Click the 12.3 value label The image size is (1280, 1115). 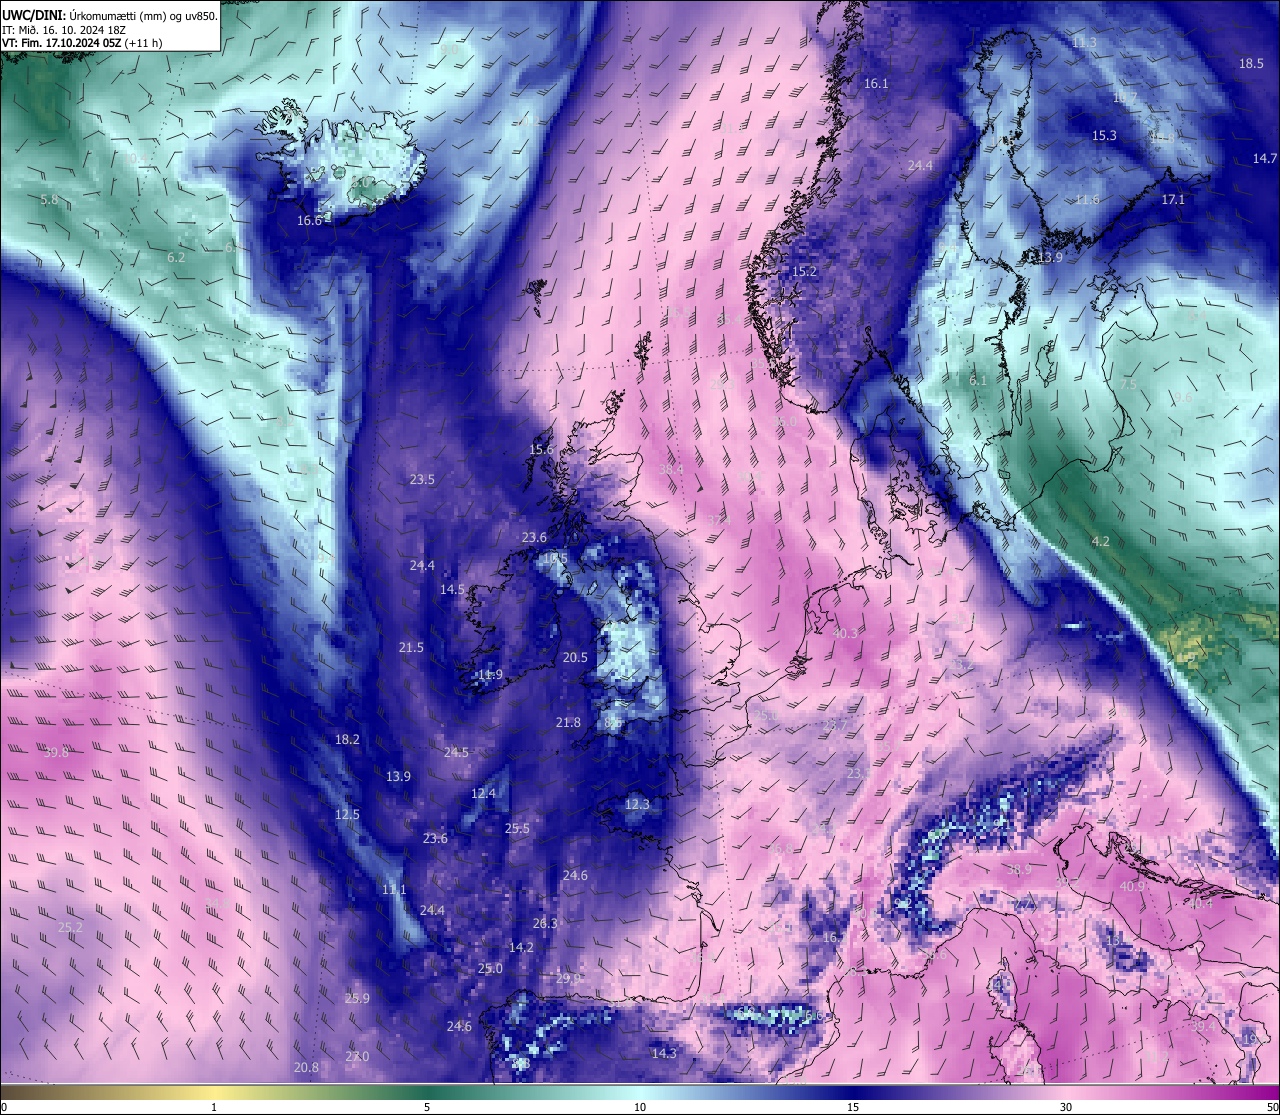coord(637,804)
